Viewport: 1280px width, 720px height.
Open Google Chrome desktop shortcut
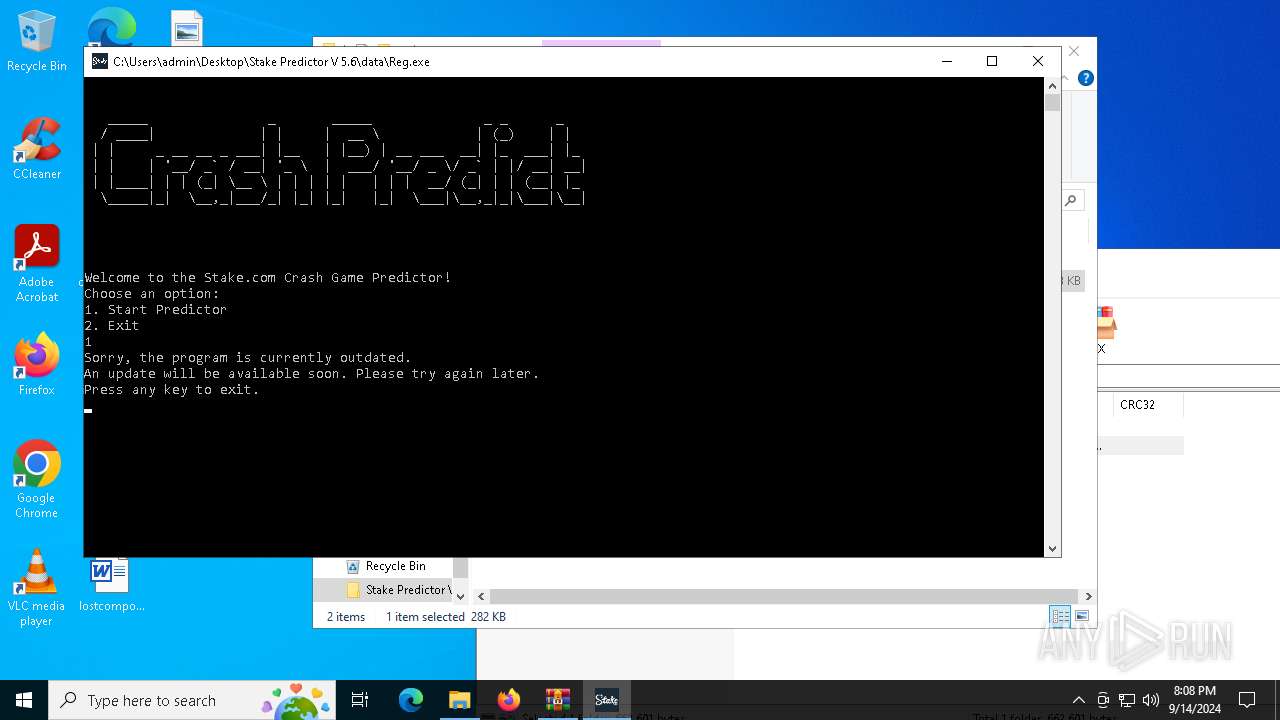pos(37,479)
